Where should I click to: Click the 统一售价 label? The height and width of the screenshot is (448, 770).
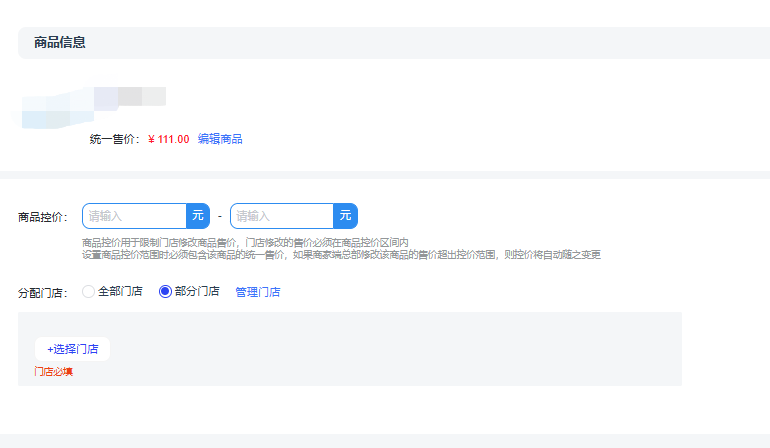pos(115,139)
